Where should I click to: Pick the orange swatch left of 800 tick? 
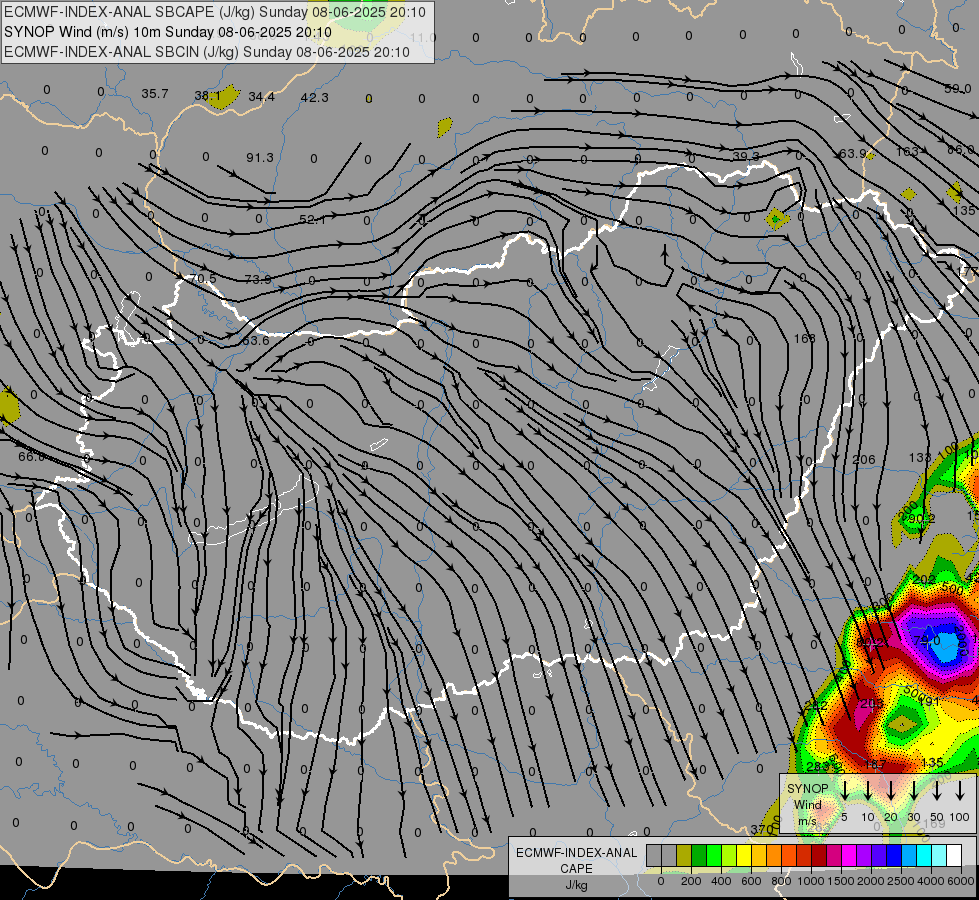coord(774,855)
